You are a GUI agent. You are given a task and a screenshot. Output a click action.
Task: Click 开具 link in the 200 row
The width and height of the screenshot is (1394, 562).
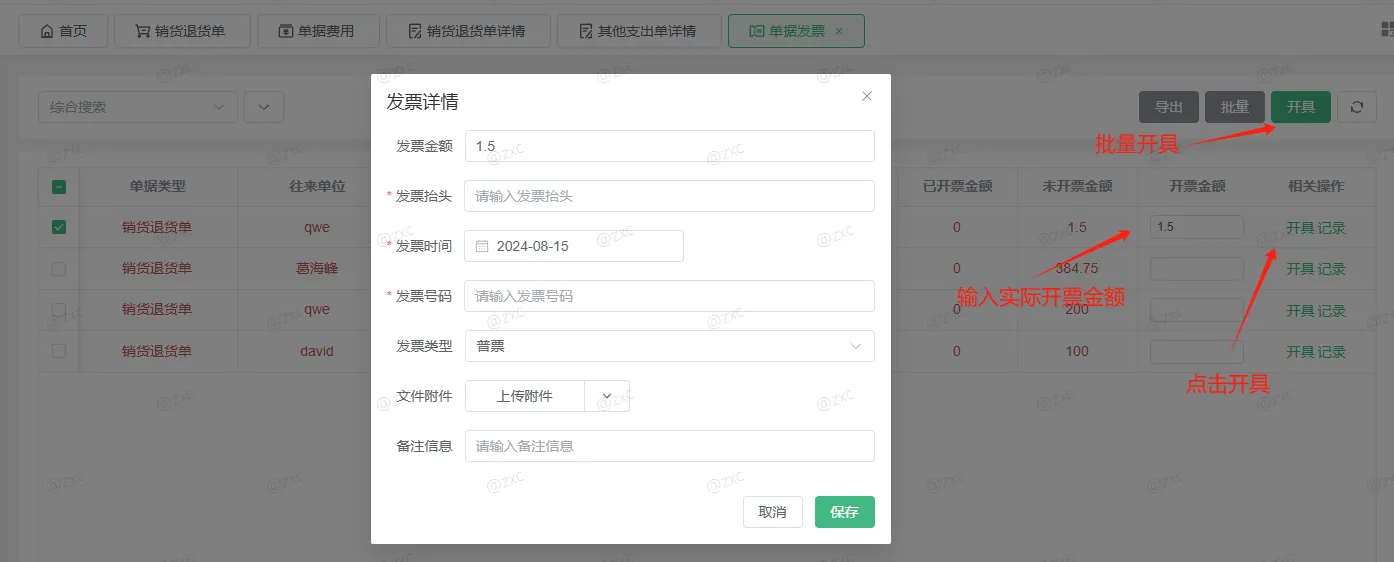(x=1300, y=311)
